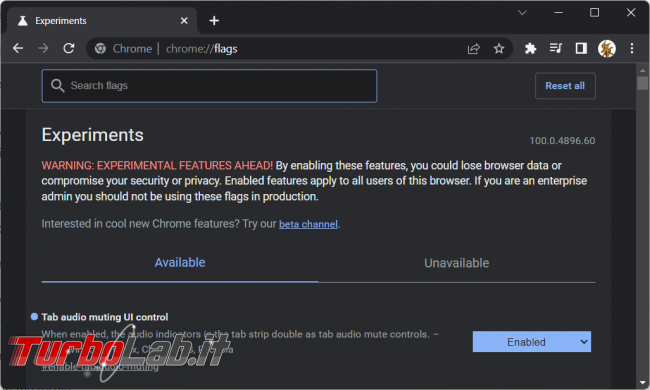Select the Experiments browser tab
This screenshot has width=650, height=390.
[103, 21]
